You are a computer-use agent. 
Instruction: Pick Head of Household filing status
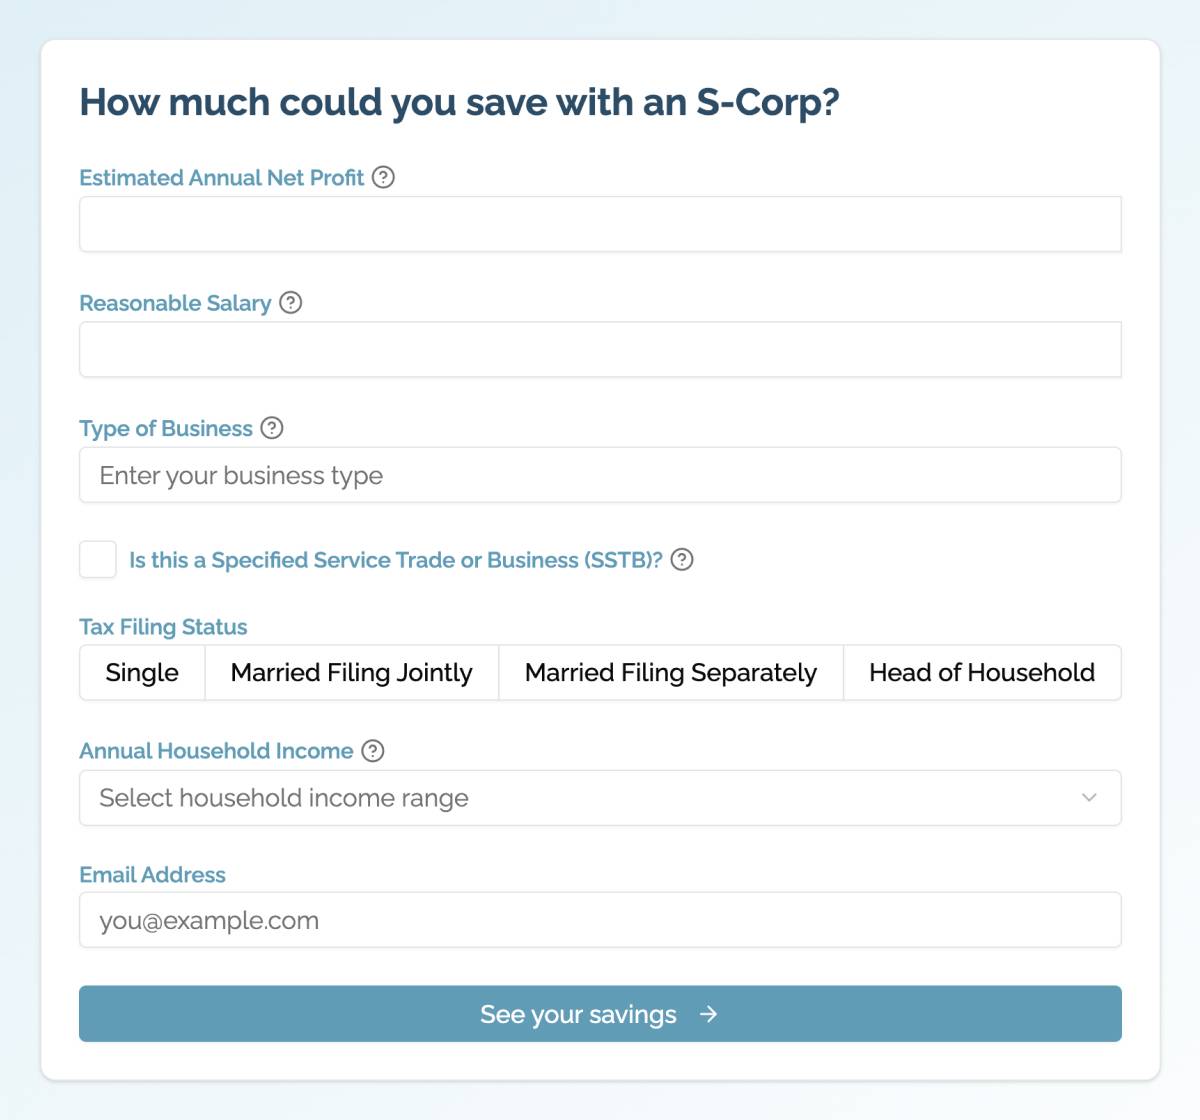tap(982, 672)
